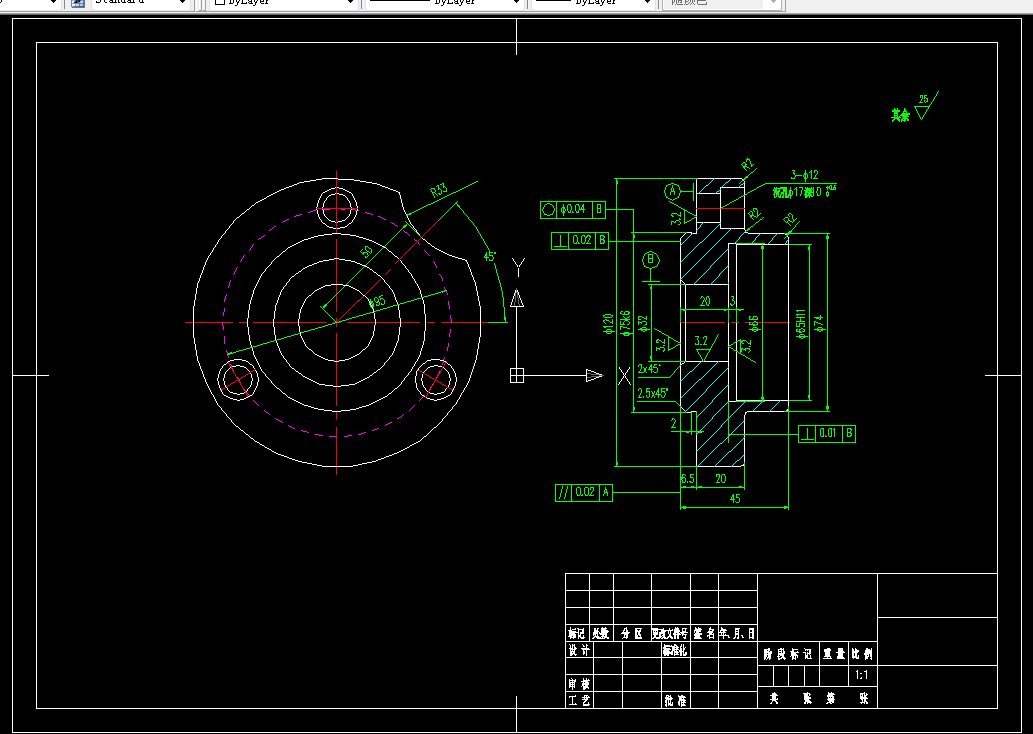Image resolution: width=1033 pixels, height=734 pixels.
Task: Select the lower-right bolt hole circle
Action: tap(436, 380)
